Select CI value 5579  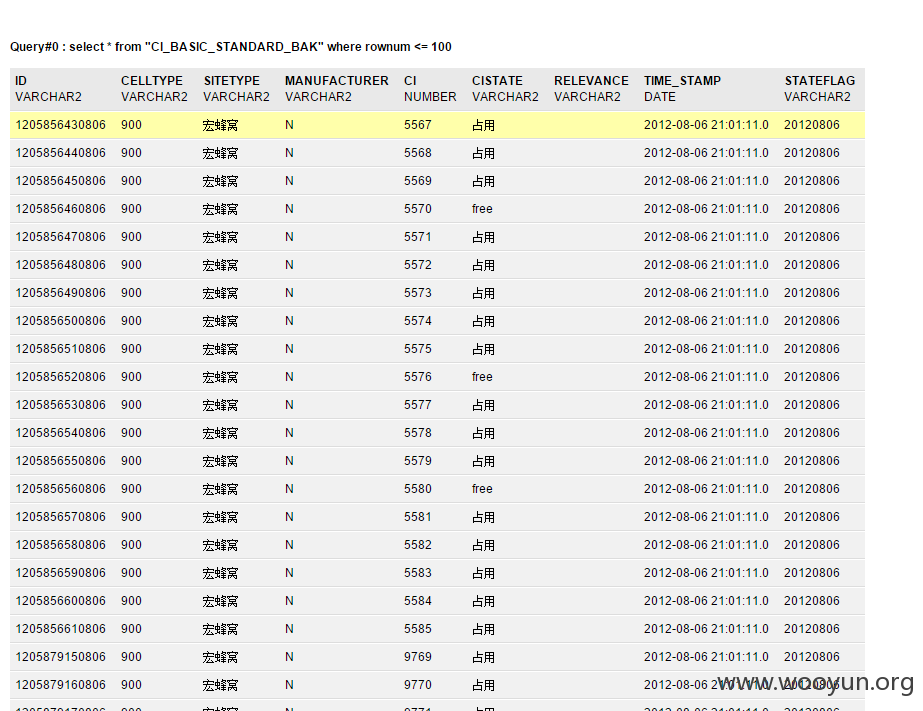tap(418, 461)
